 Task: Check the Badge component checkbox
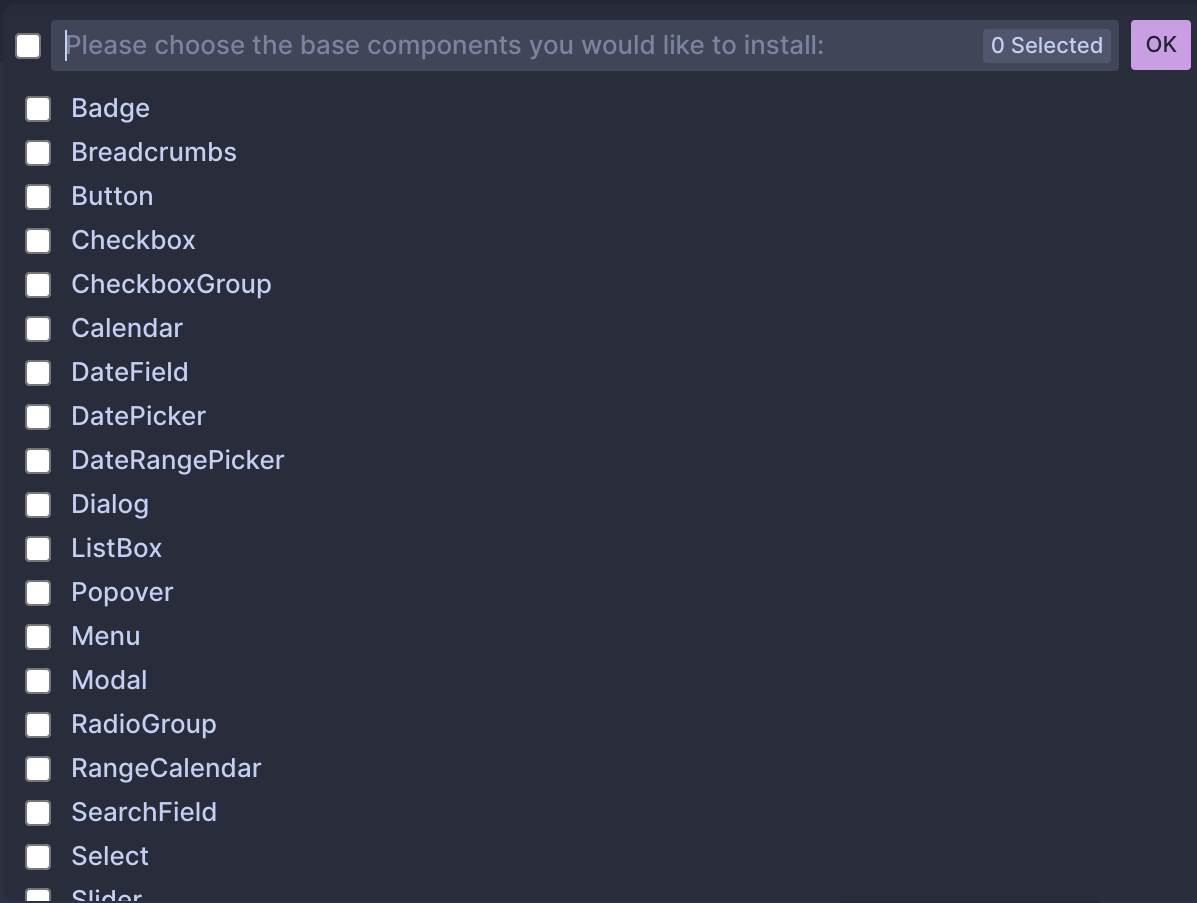38,109
